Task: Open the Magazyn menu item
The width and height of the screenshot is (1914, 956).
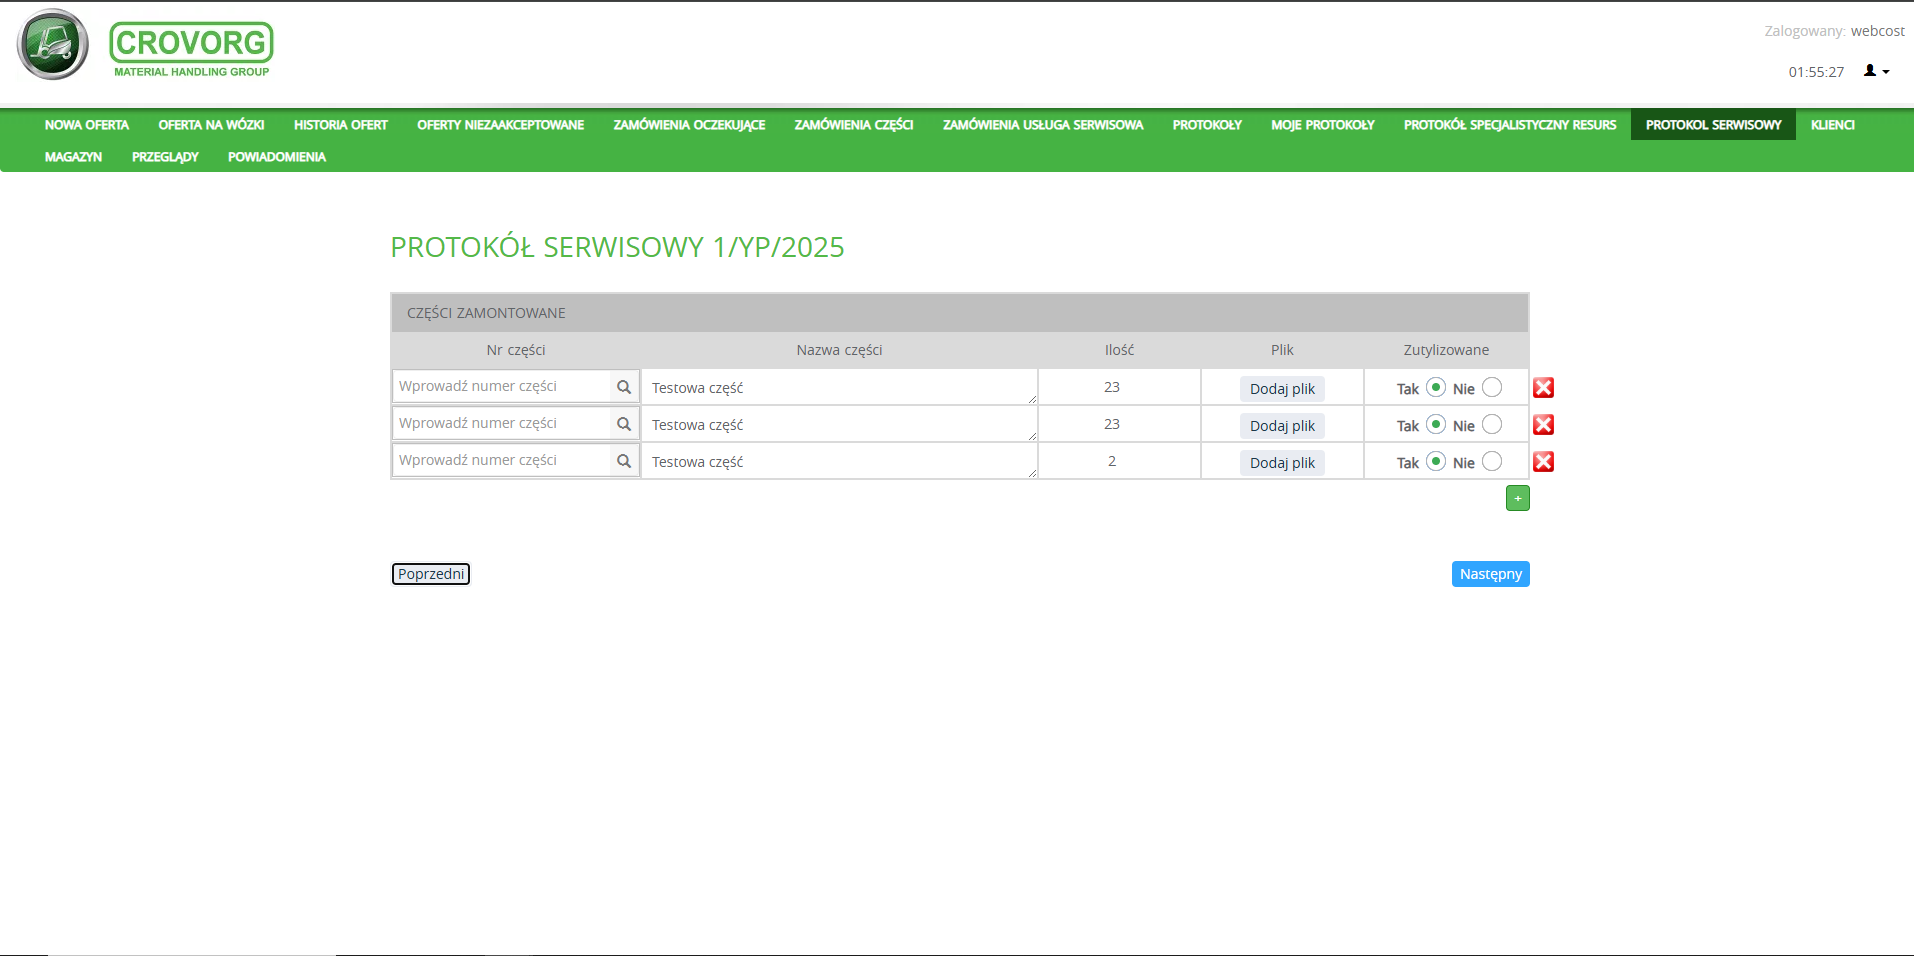Action: (x=73, y=157)
